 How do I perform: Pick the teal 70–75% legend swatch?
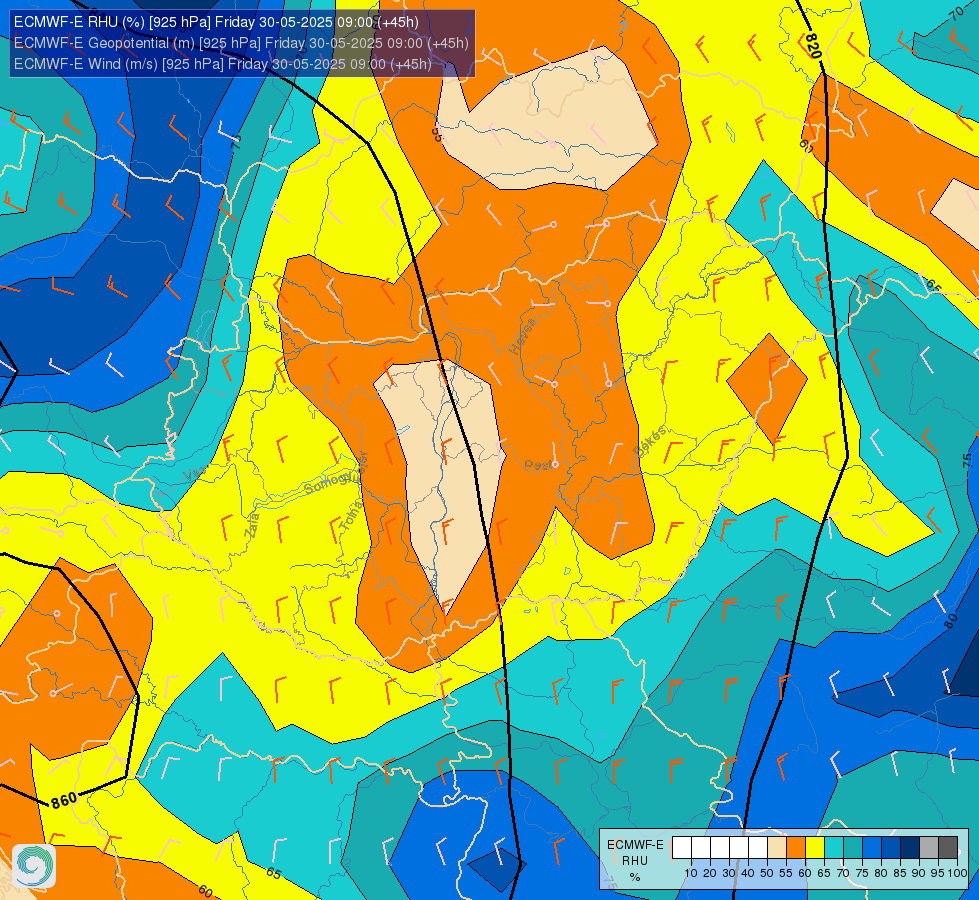(853, 848)
